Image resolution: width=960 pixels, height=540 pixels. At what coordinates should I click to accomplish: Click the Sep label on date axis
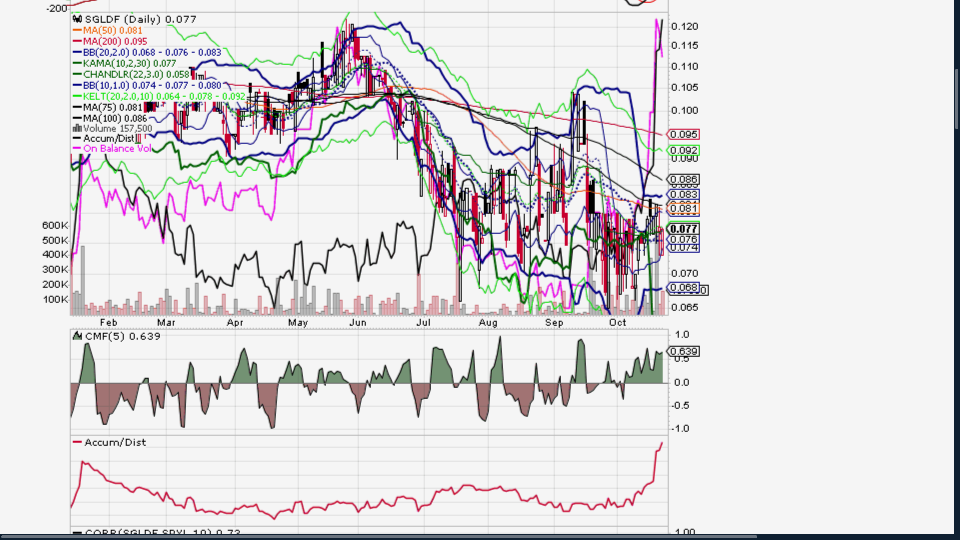tap(554, 323)
